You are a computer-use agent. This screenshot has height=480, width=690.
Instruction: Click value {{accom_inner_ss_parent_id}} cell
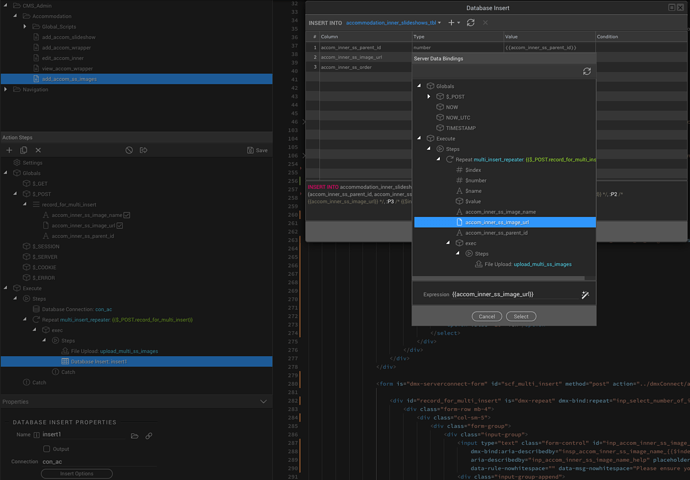point(549,48)
